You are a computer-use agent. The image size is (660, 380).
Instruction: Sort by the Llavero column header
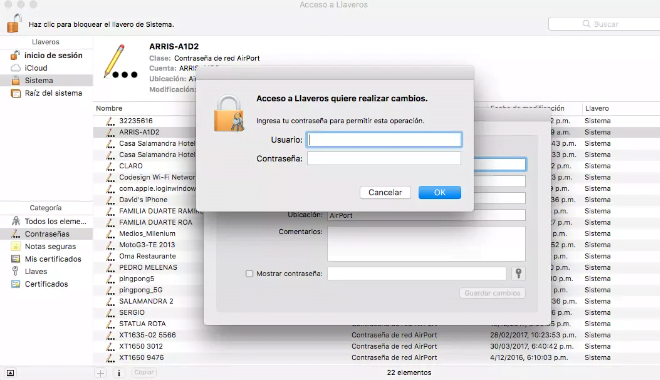(597, 108)
